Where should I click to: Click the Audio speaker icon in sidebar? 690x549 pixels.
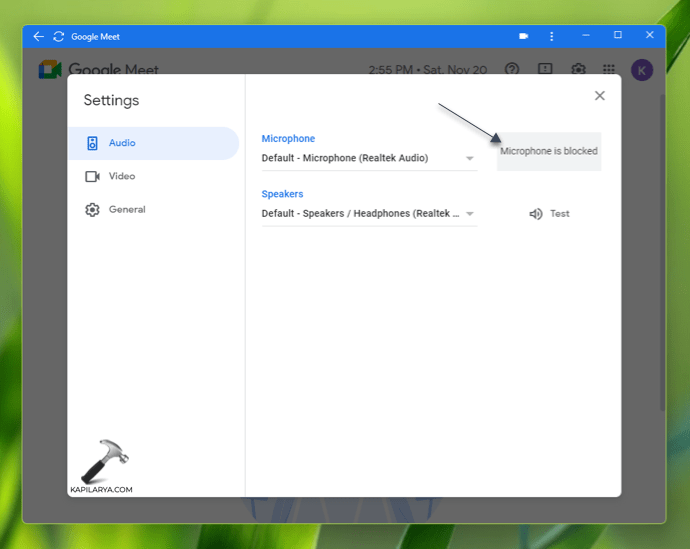[92, 143]
